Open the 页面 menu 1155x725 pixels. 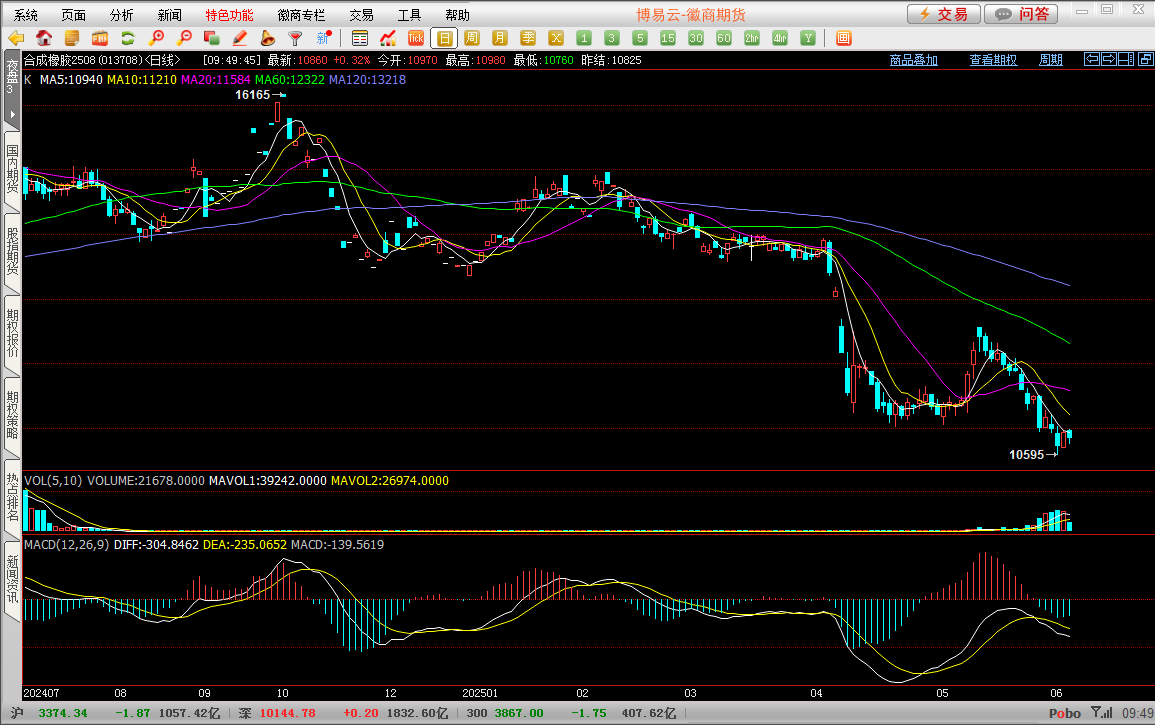pos(74,15)
